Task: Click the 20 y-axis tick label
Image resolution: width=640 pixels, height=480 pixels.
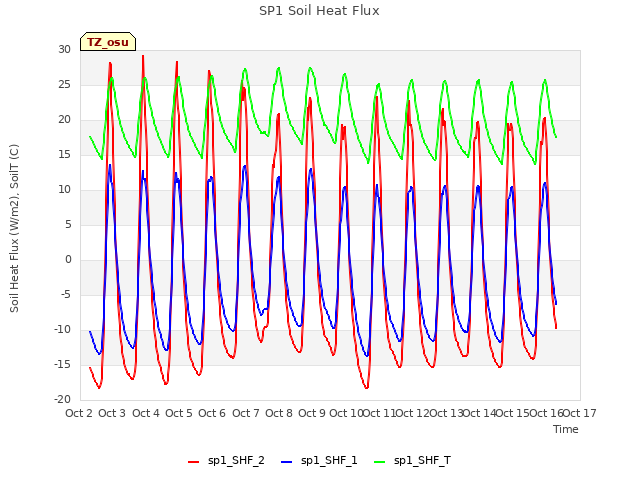Action: 64,120
